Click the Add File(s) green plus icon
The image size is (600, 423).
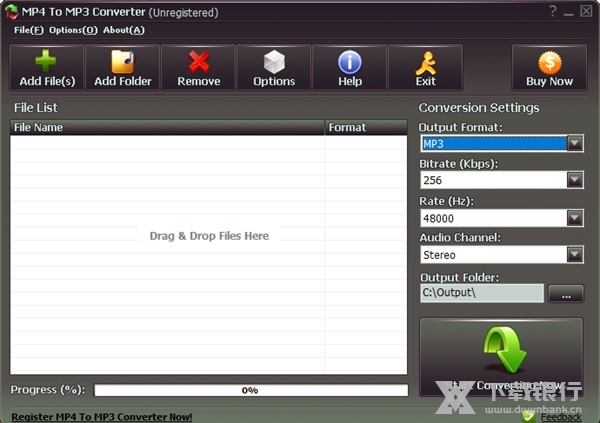pos(46,62)
